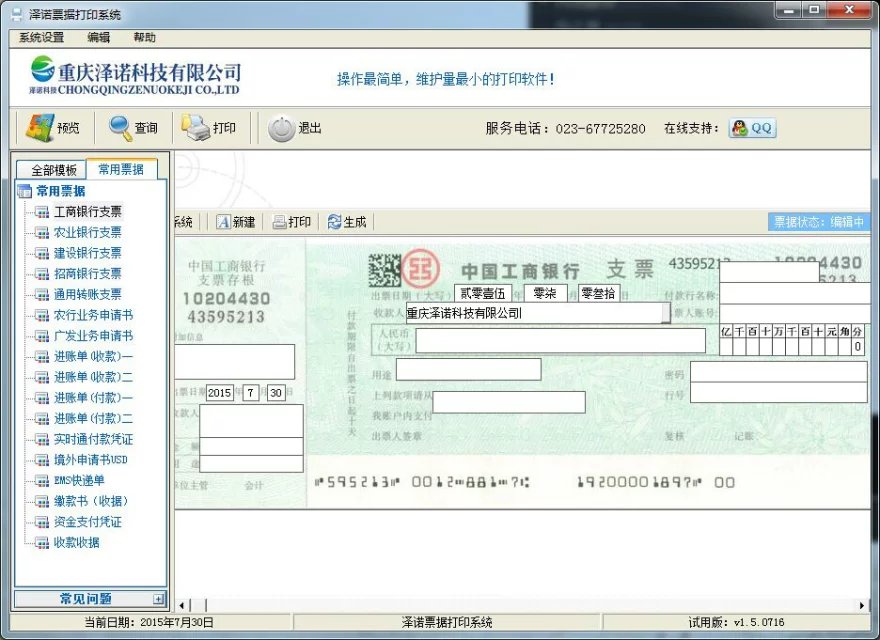Screen dimensions: 880x640
Task: Select the 广发业务申请书 template icon
Action: click(x=42, y=336)
